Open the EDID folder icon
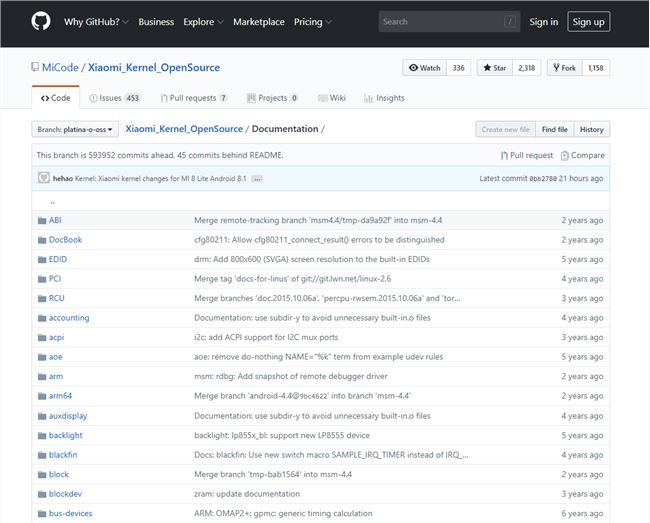The width and height of the screenshot is (650, 523). [42, 259]
